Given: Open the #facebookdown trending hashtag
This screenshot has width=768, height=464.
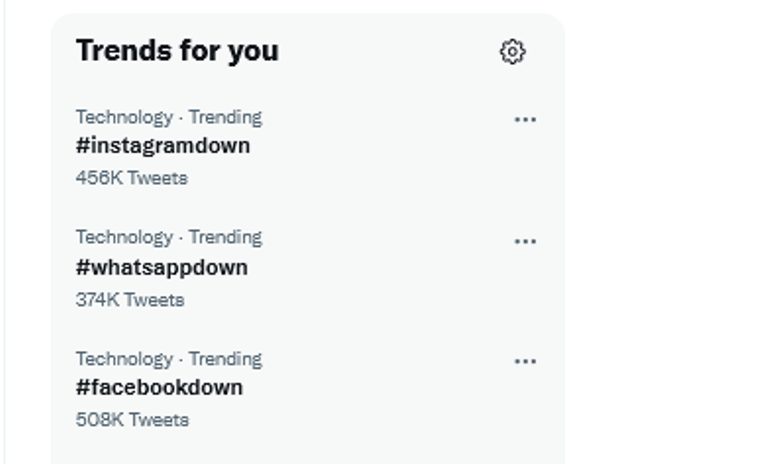Looking at the screenshot, I should click(x=159, y=387).
